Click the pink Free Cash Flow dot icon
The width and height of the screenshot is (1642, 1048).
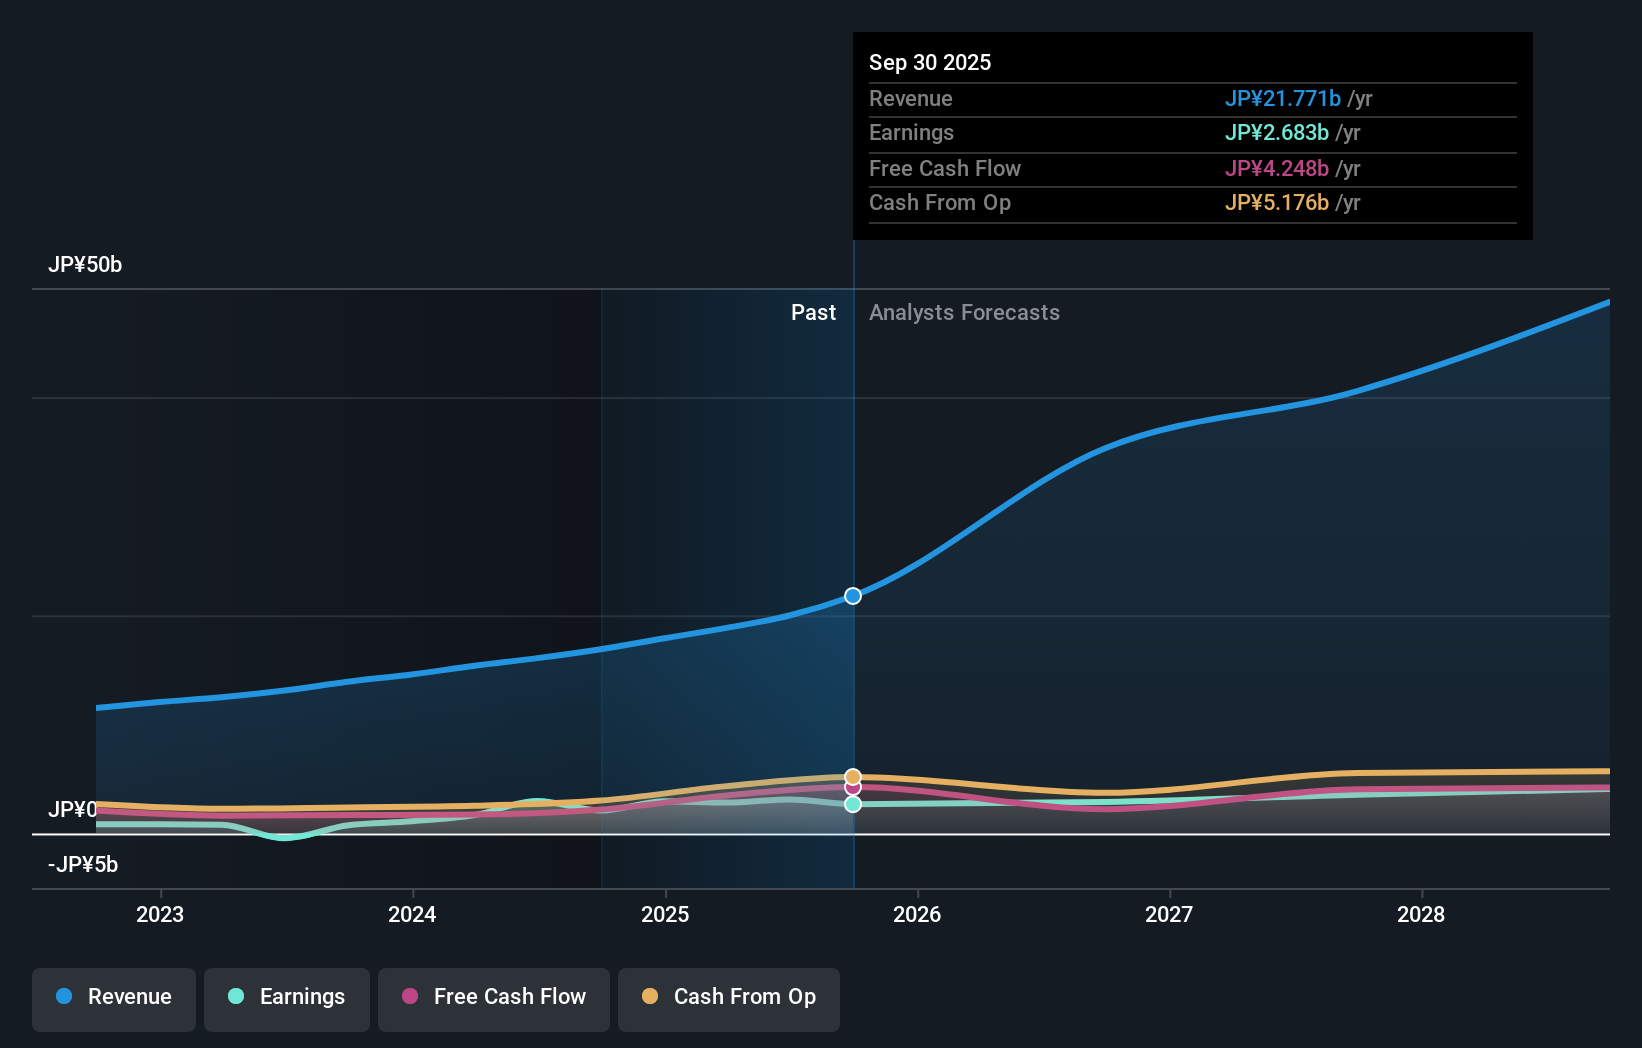coord(408,997)
